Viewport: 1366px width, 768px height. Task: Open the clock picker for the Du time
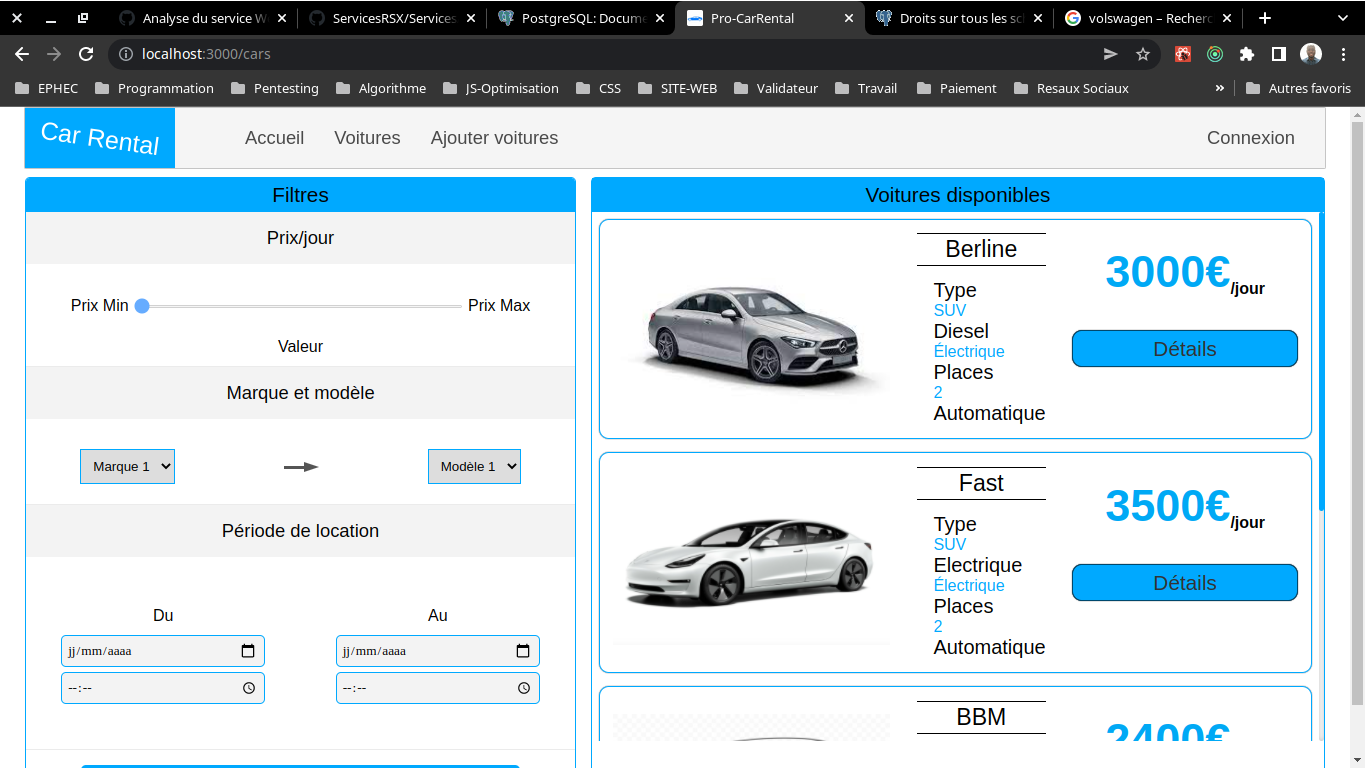[x=249, y=688]
